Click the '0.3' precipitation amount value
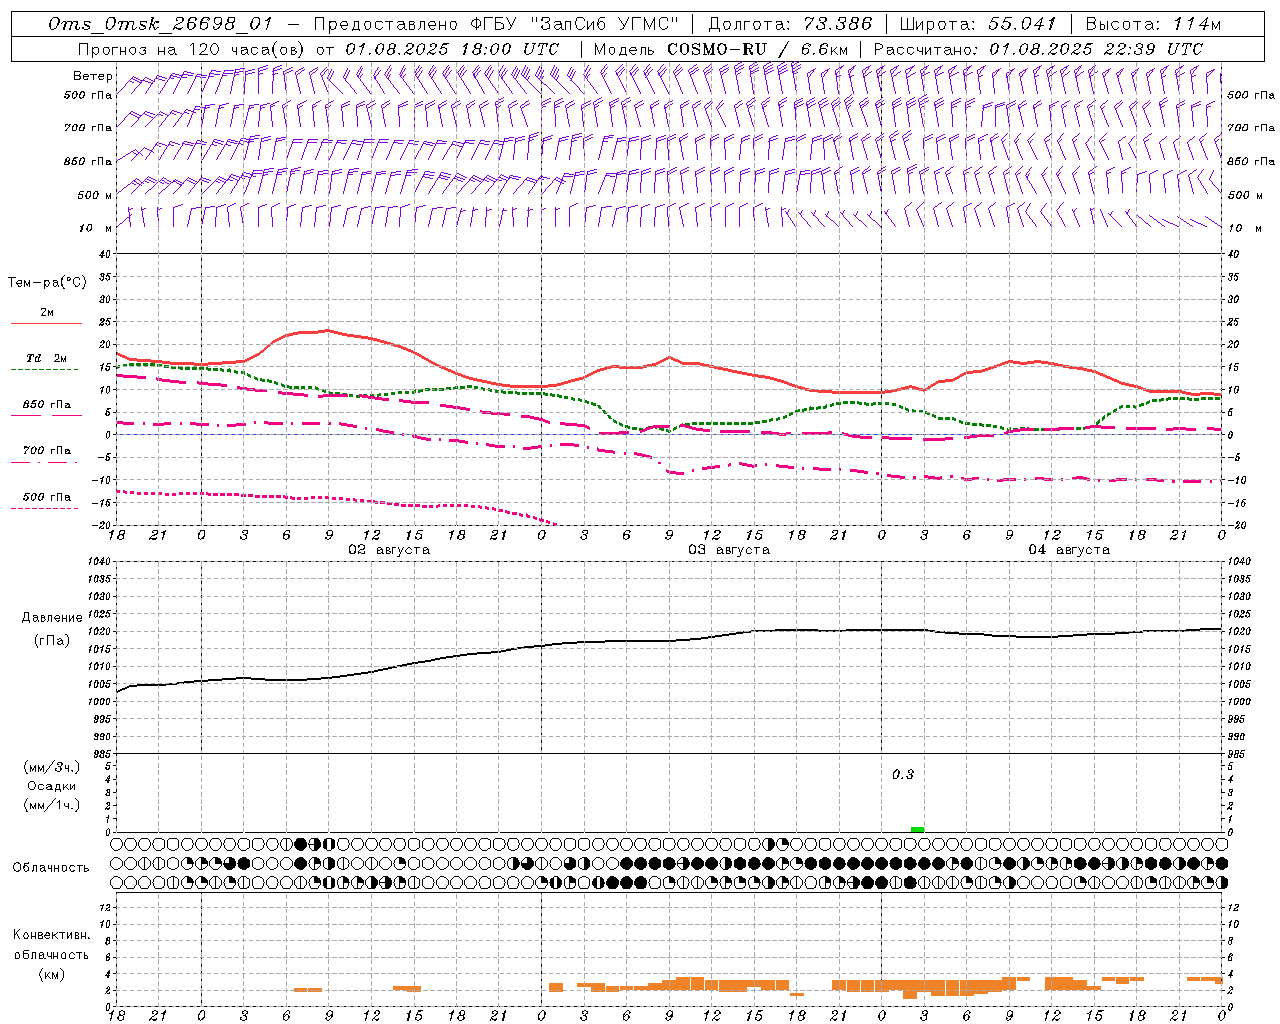 point(903,775)
